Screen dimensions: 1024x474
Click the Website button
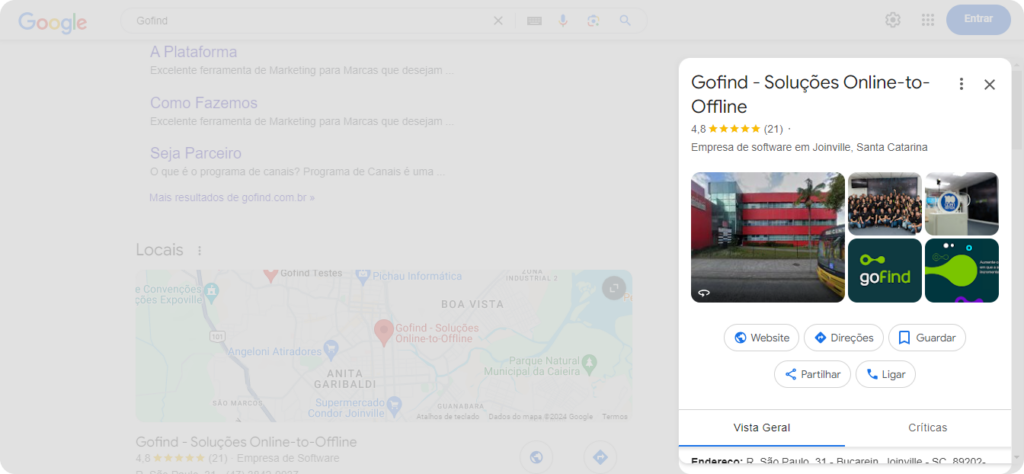click(761, 338)
